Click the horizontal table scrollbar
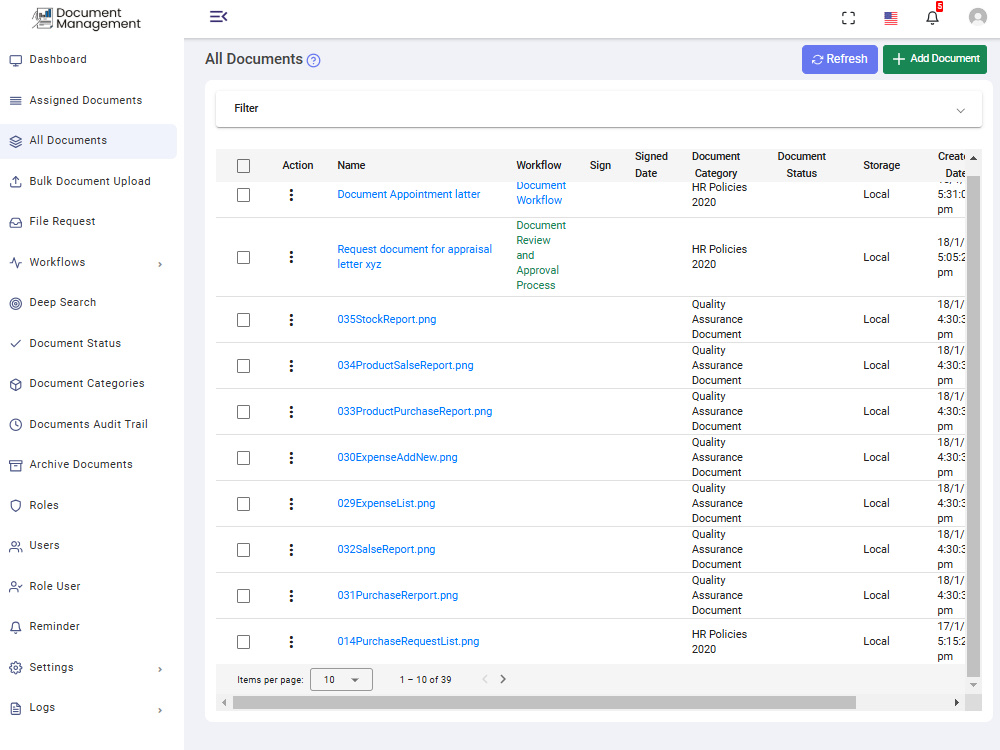The height and width of the screenshot is (750, 1000). pyautogui.click(x=544, y=702)
